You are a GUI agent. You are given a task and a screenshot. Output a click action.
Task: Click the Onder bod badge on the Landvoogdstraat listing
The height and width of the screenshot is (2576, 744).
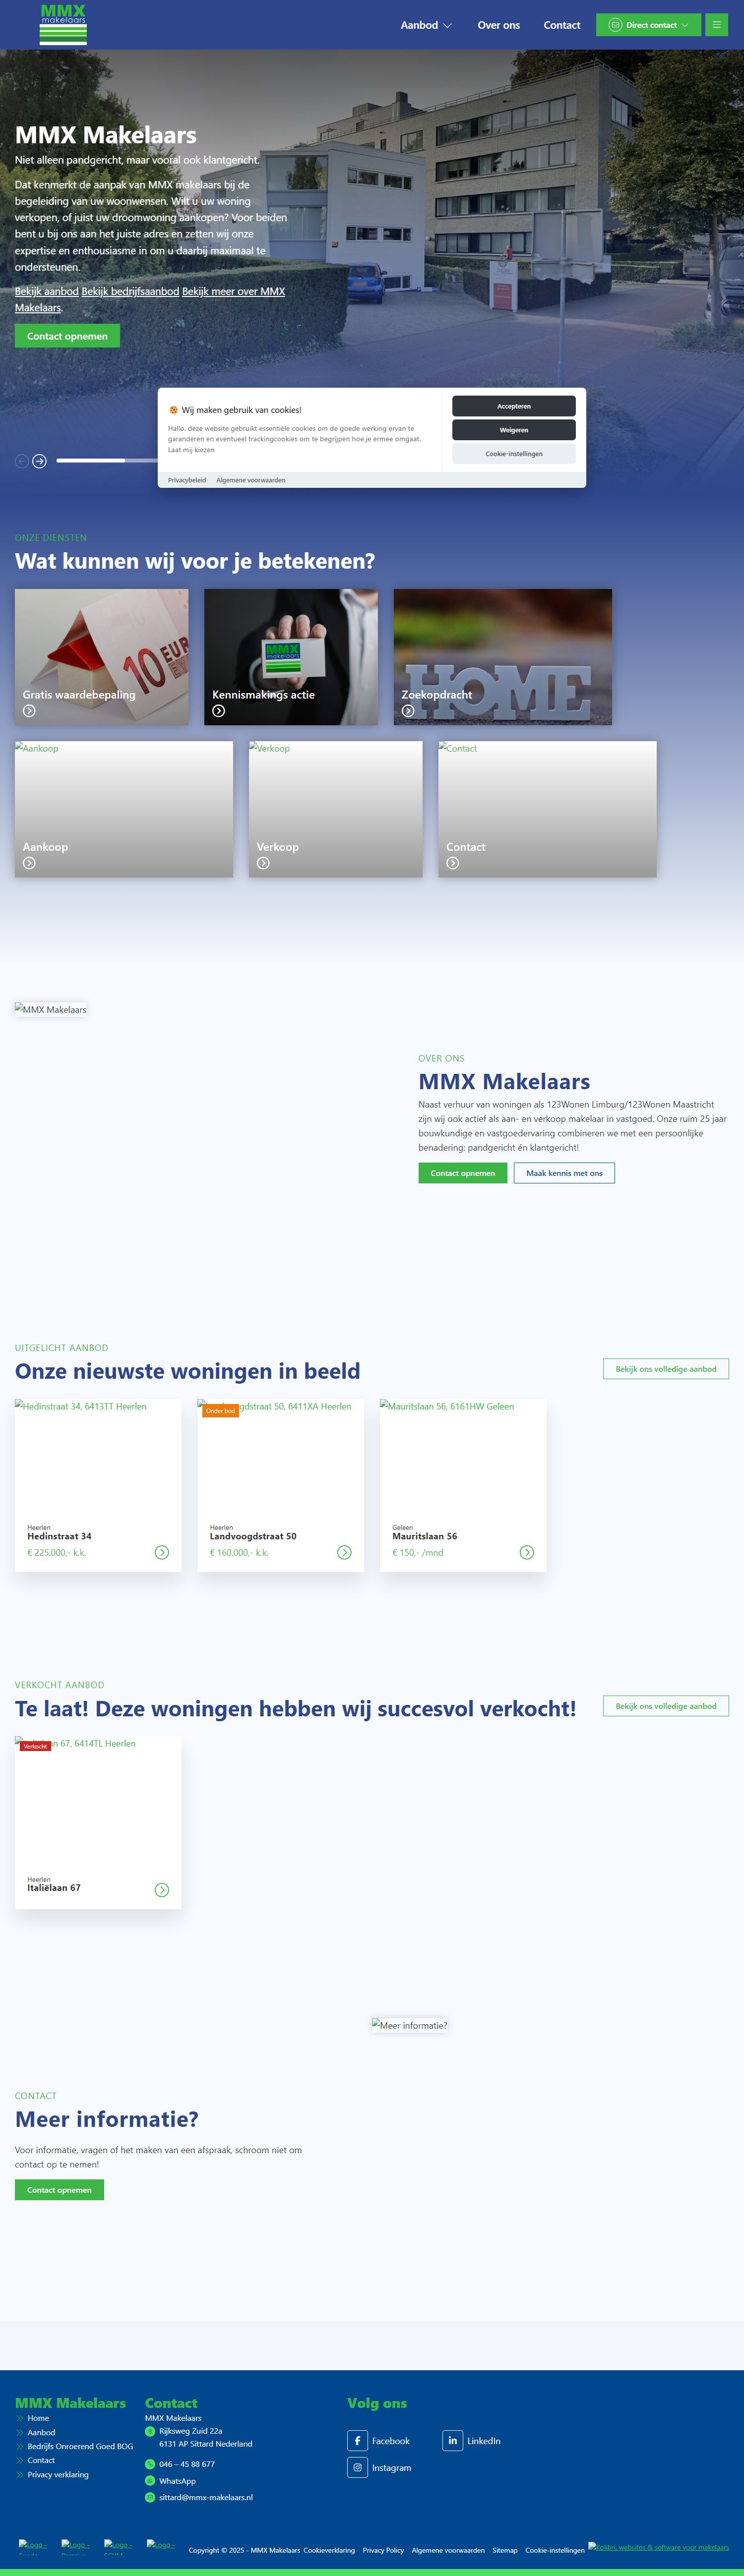pos(220,1411)
